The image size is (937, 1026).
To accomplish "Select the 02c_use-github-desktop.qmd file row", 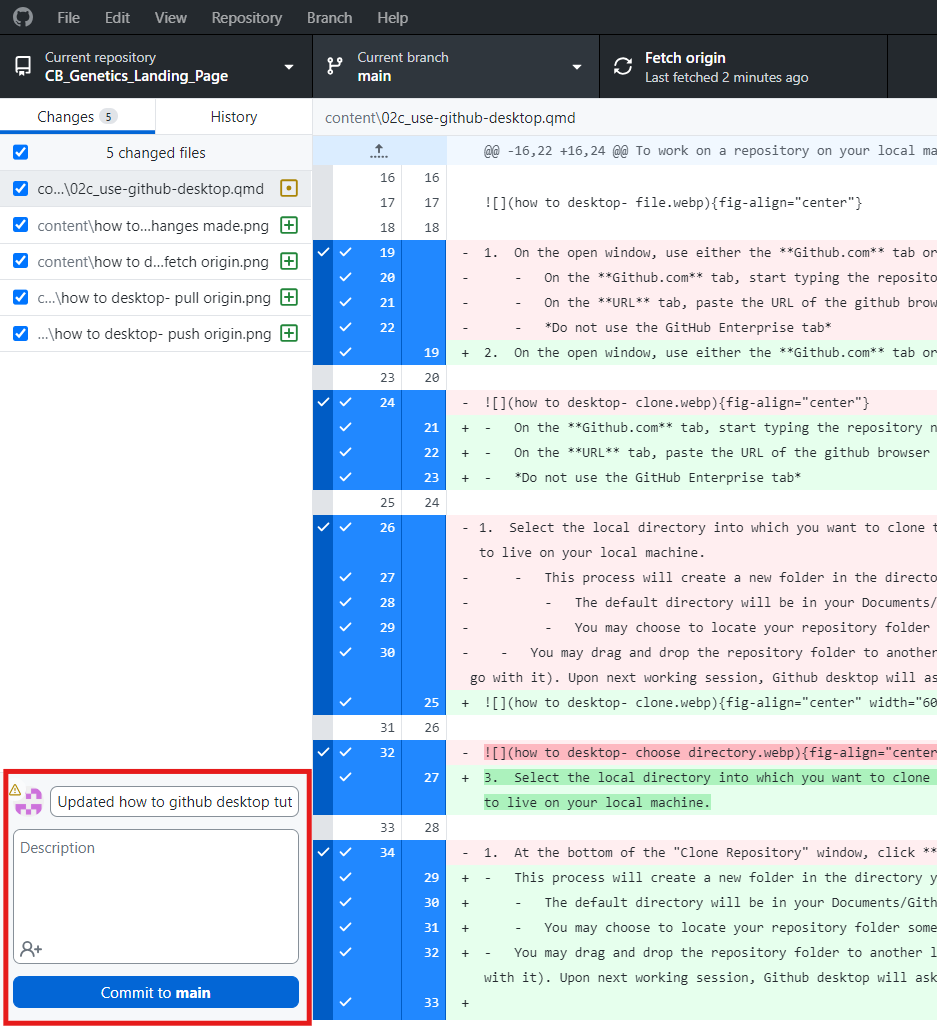I will (156, 188).
